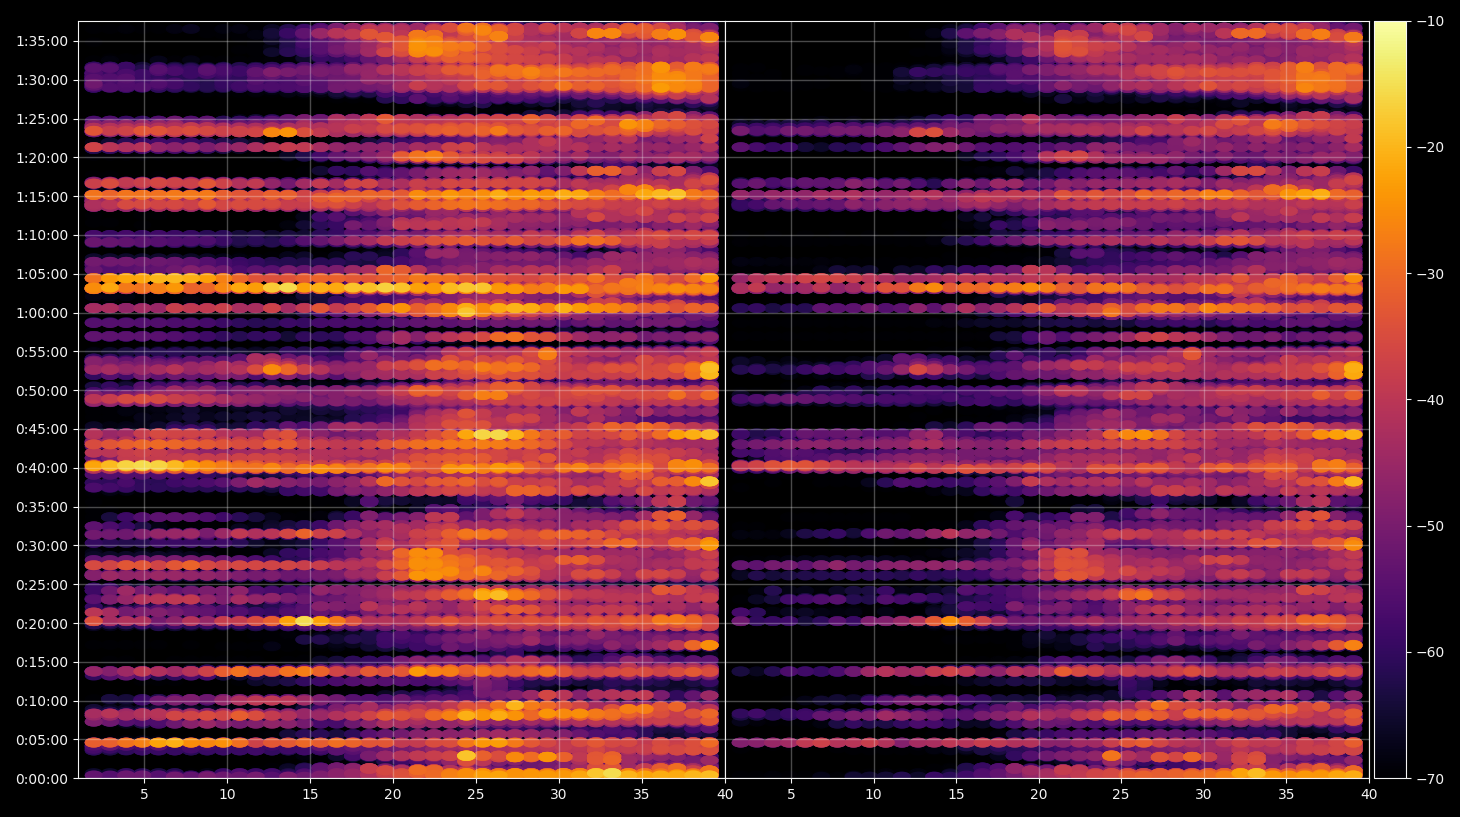1460x817 pixels.
Task: Click x-axis label 35 under left heatmap
Action: (x=641, y=794)
